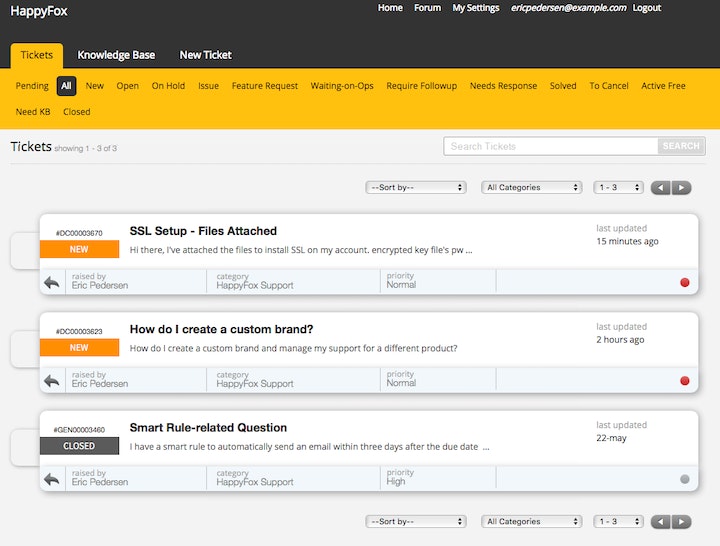720x546 pixels.
Task: Filter tickets by Solved status
Action: 563,86
